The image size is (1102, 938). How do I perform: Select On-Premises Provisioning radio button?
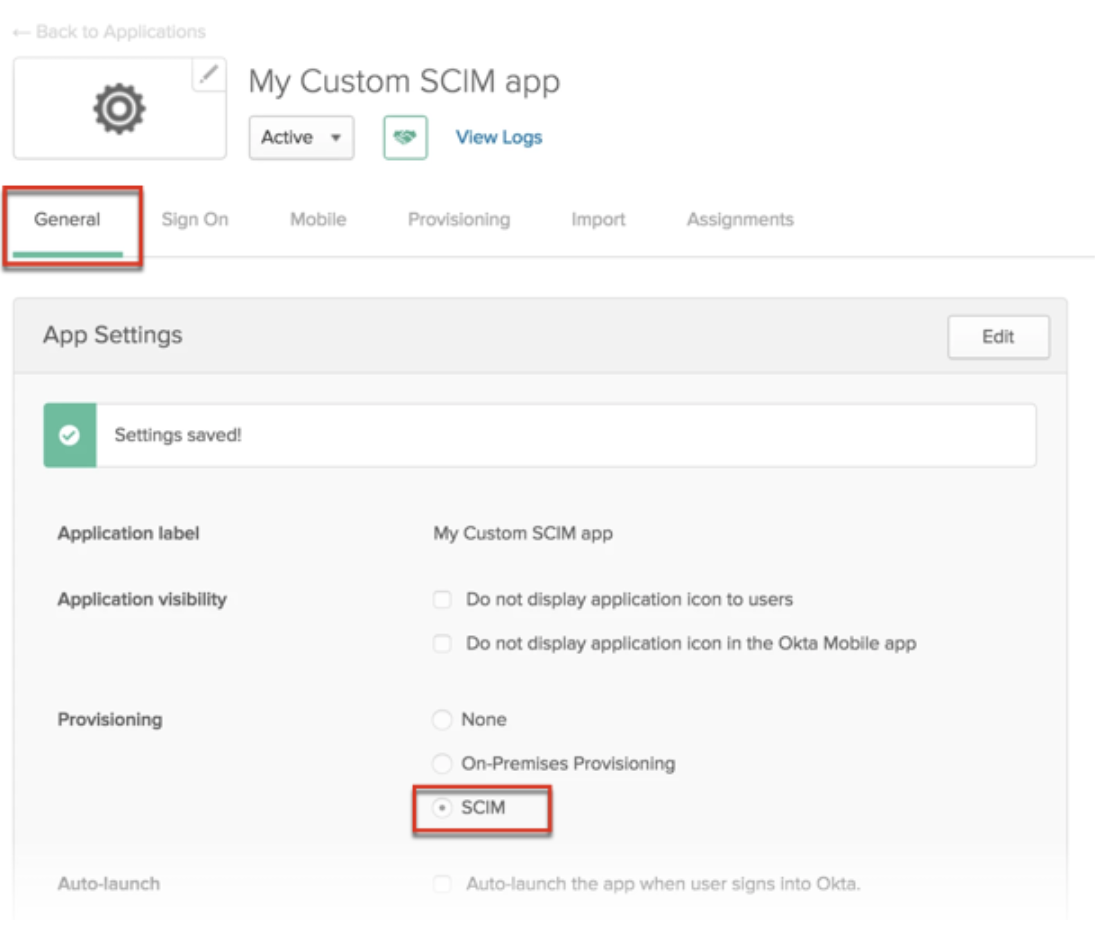click(441, 764)
